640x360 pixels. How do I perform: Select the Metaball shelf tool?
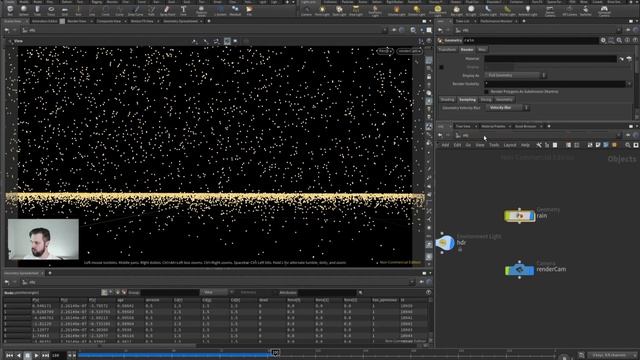click(235, 10)
